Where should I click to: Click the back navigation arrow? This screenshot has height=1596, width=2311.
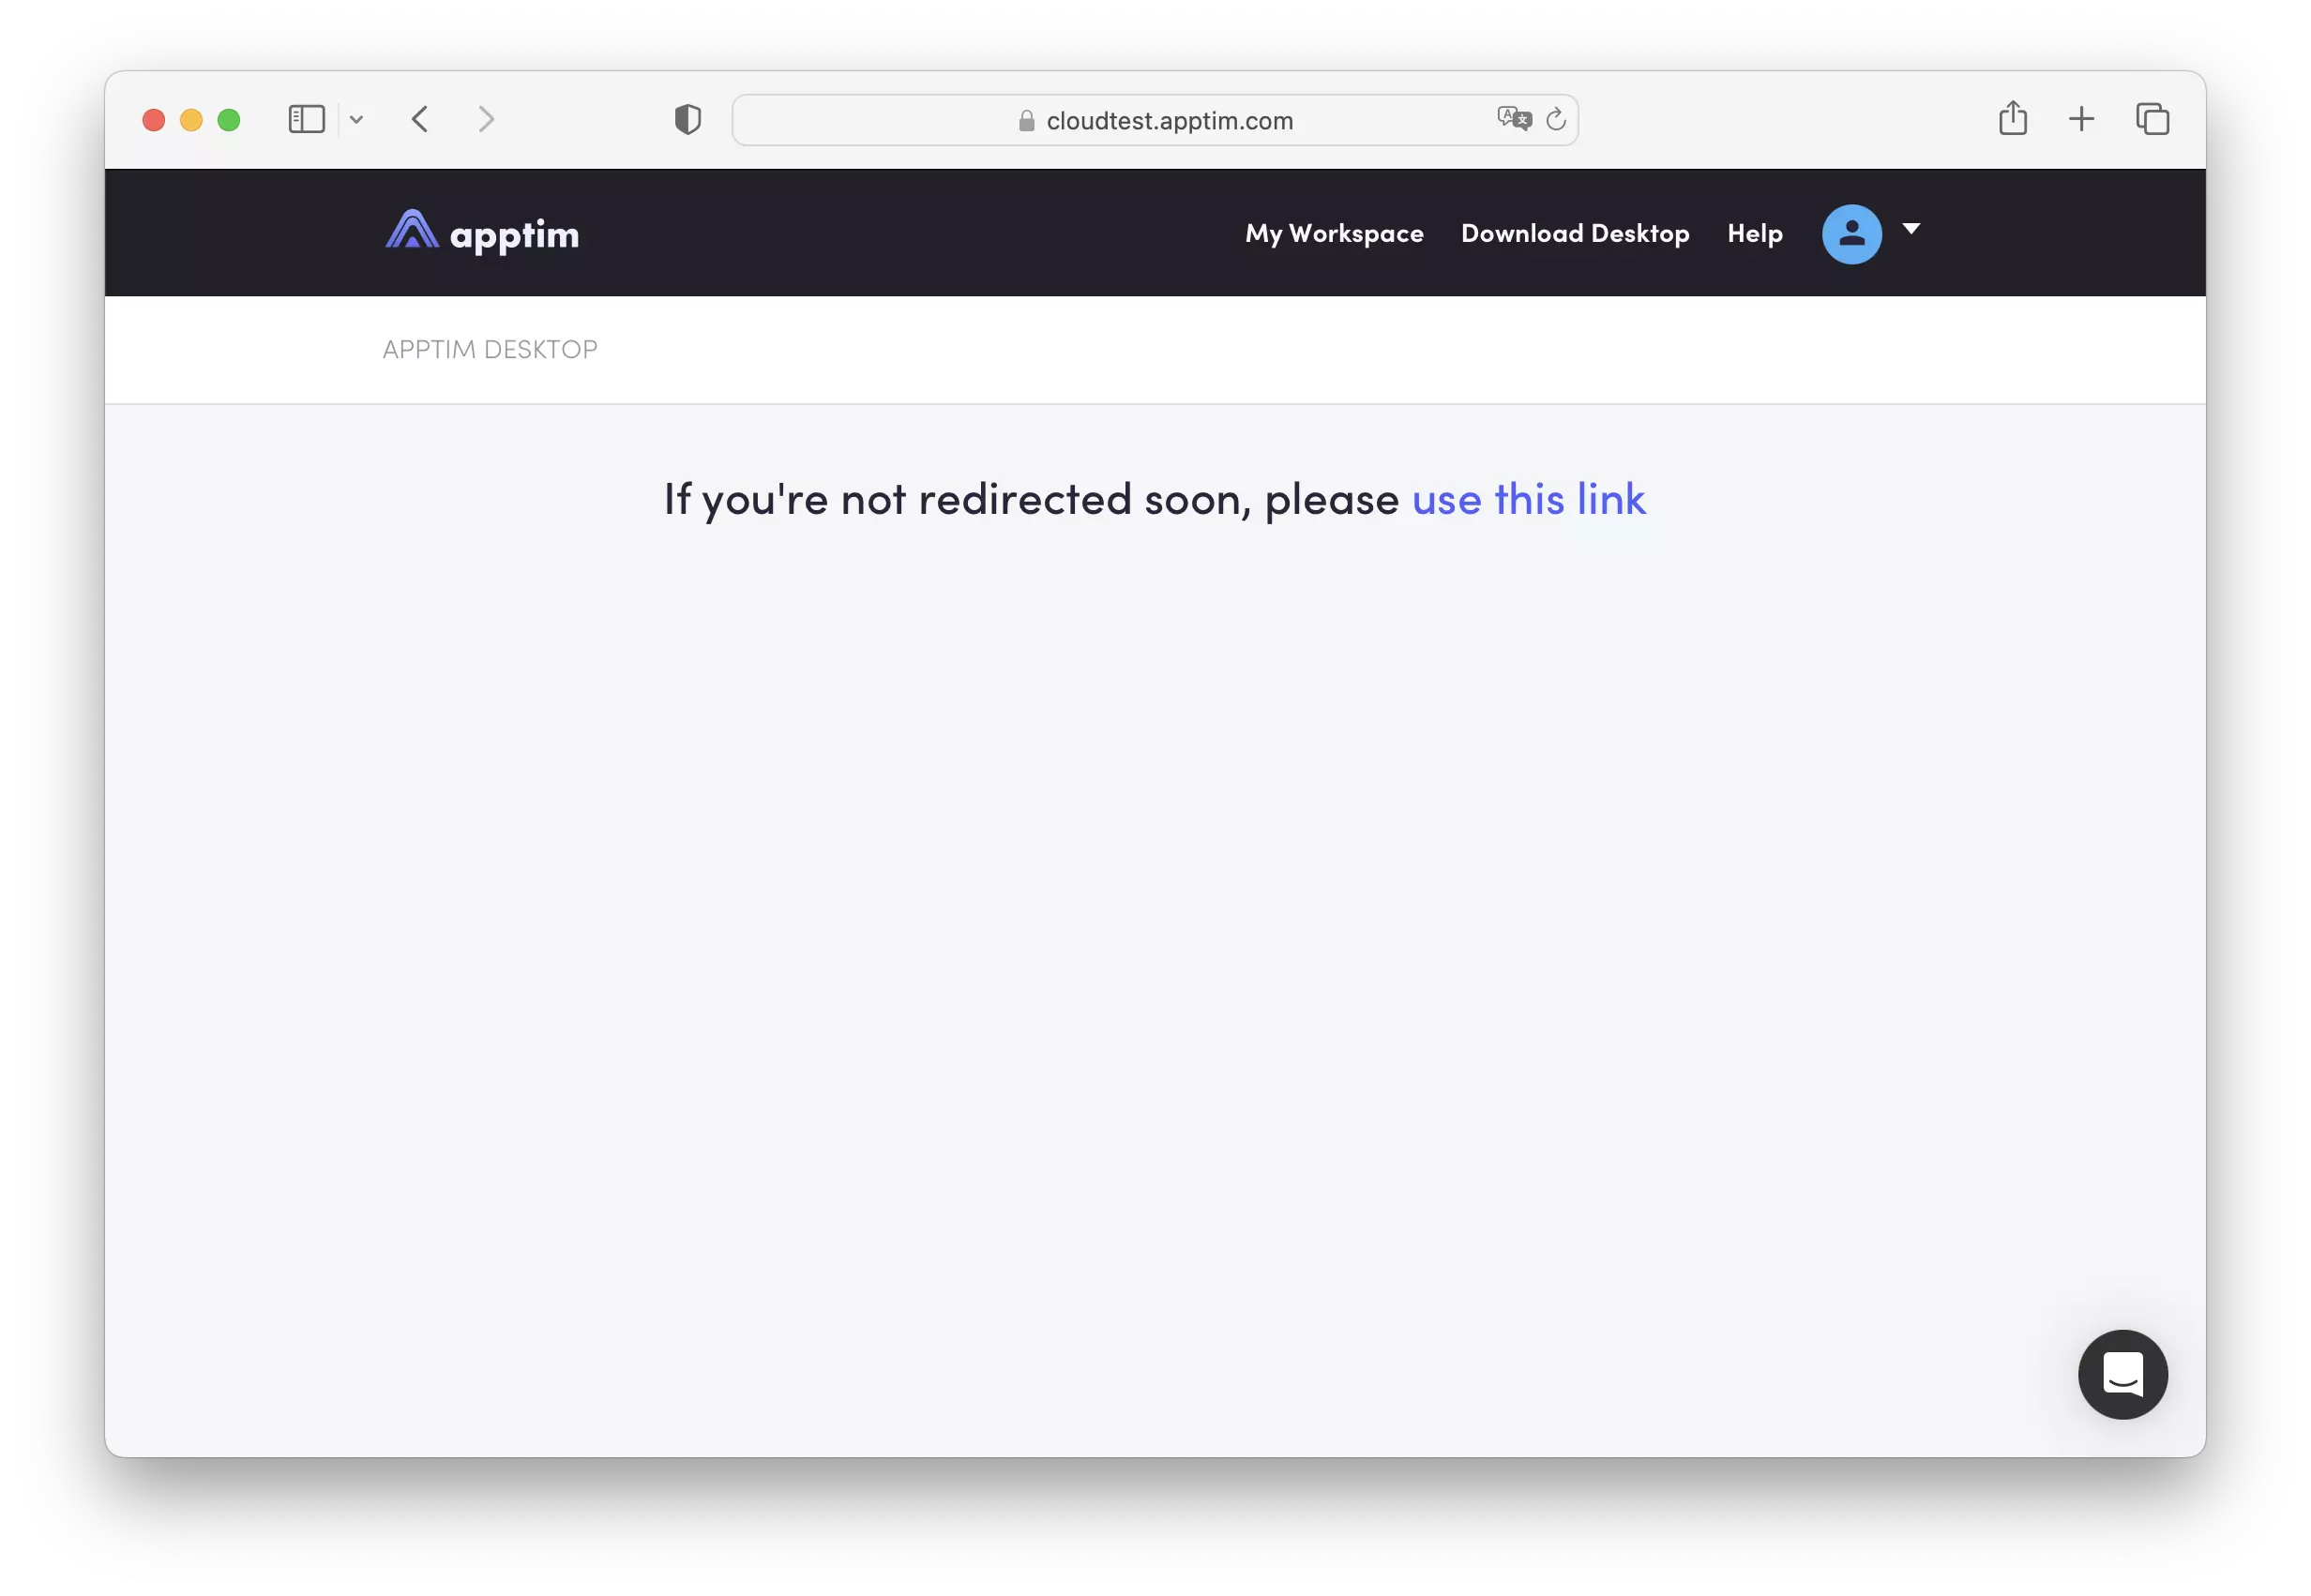[420, 119]
